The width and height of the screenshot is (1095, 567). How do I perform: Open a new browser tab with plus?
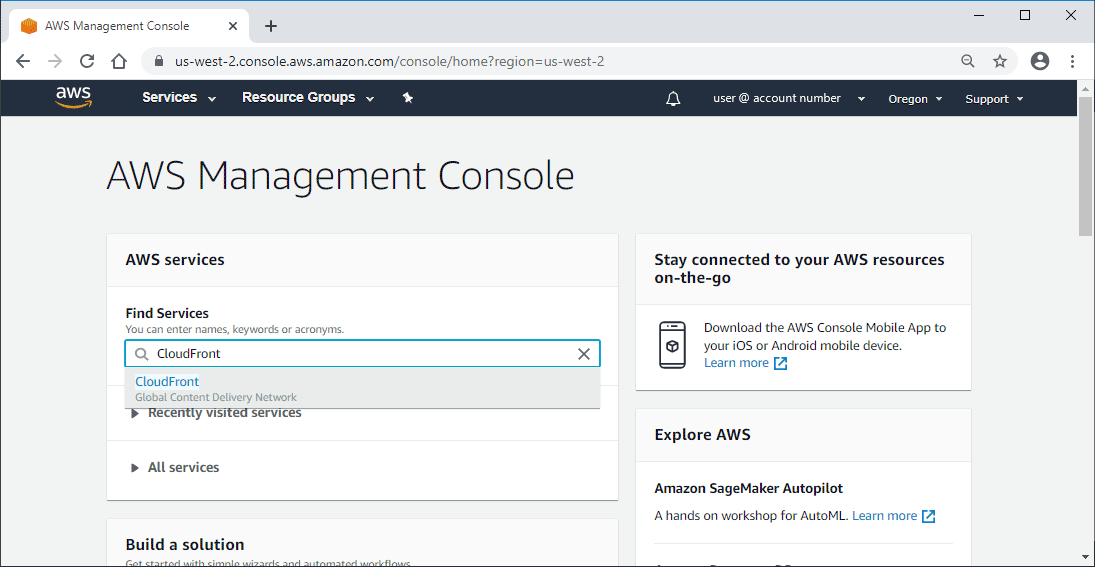click(x=271, y=27)
